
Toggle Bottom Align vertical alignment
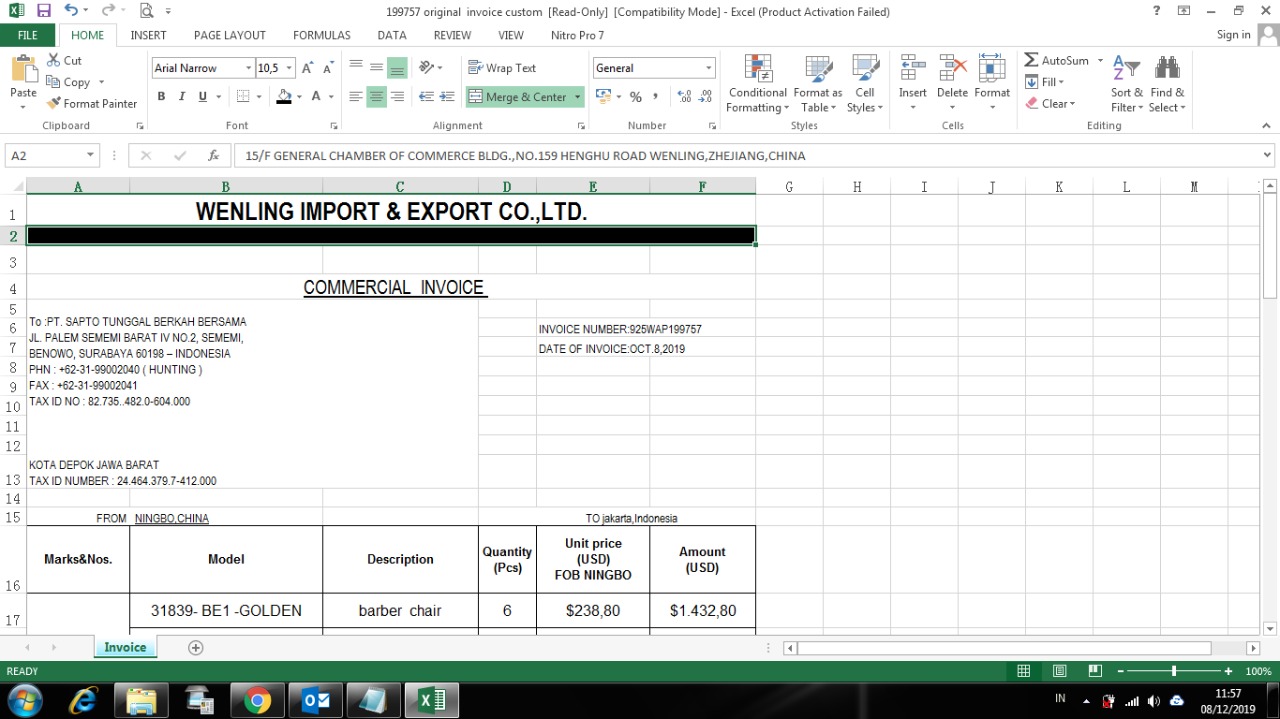(397, 68)
